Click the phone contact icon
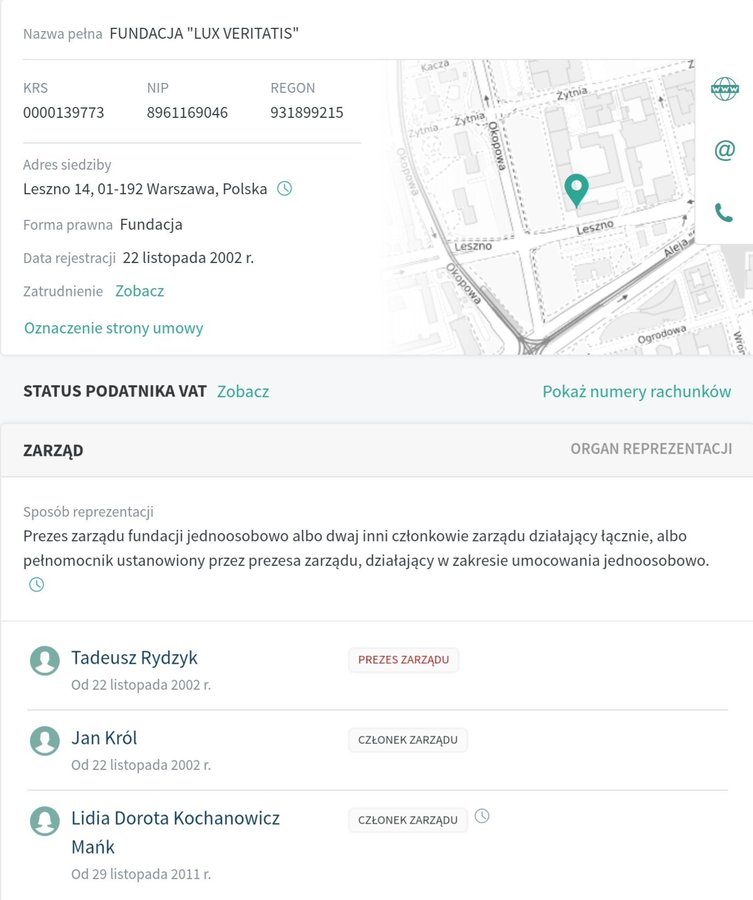 [724, 212]
